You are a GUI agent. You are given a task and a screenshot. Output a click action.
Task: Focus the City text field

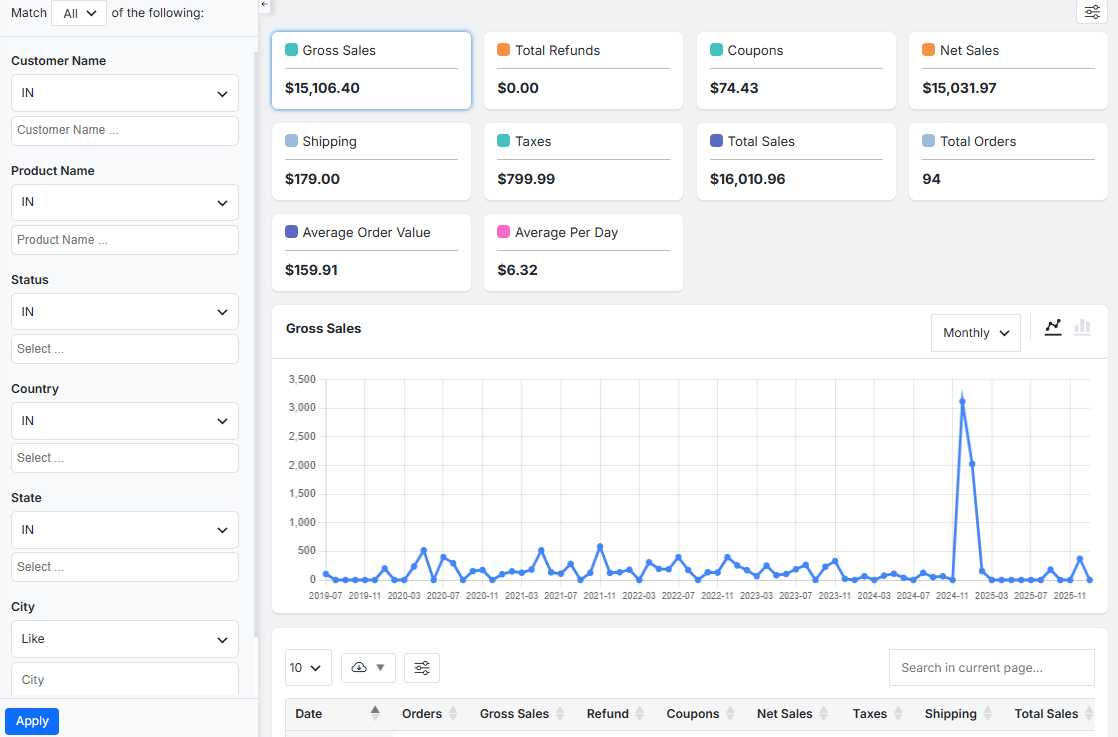pyautogui.click(x=125, y=680)
